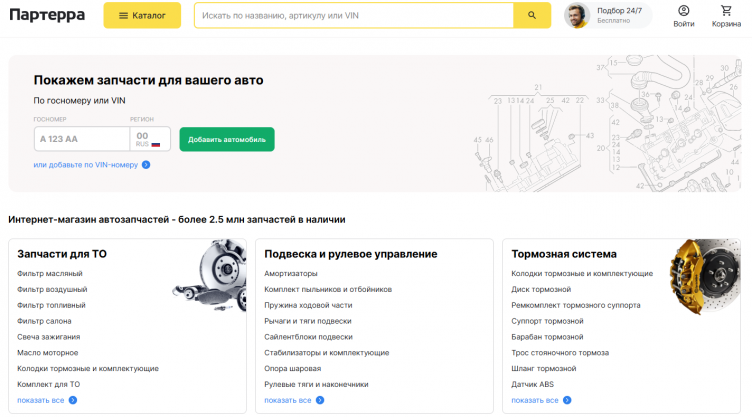Select Барабан тормозной
The height and width of the screenshot is (417, 752).
pyautogui.click(x=547, y=337)
